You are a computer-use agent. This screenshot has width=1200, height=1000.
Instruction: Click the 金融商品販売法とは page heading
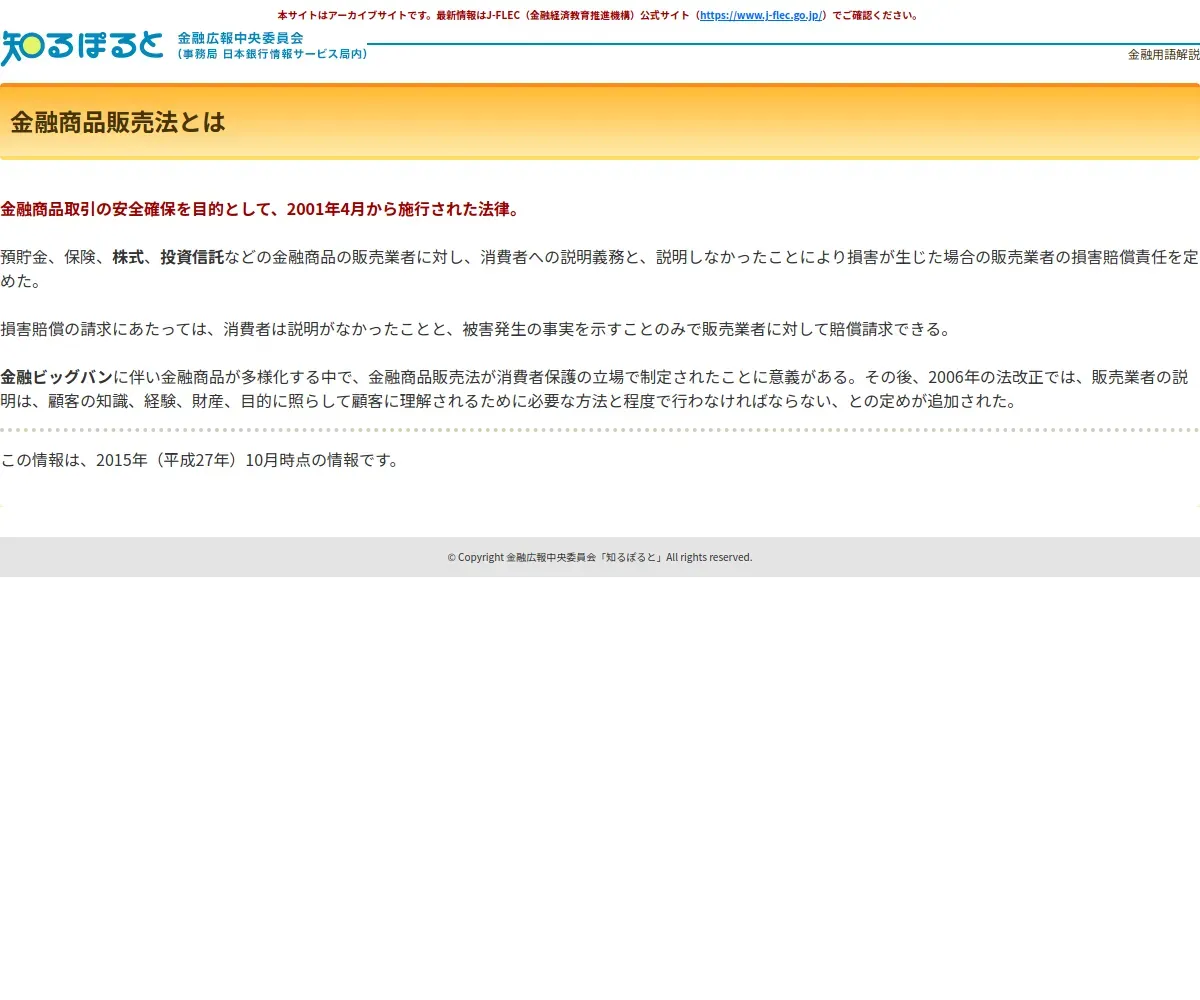[x=118, y=122]
